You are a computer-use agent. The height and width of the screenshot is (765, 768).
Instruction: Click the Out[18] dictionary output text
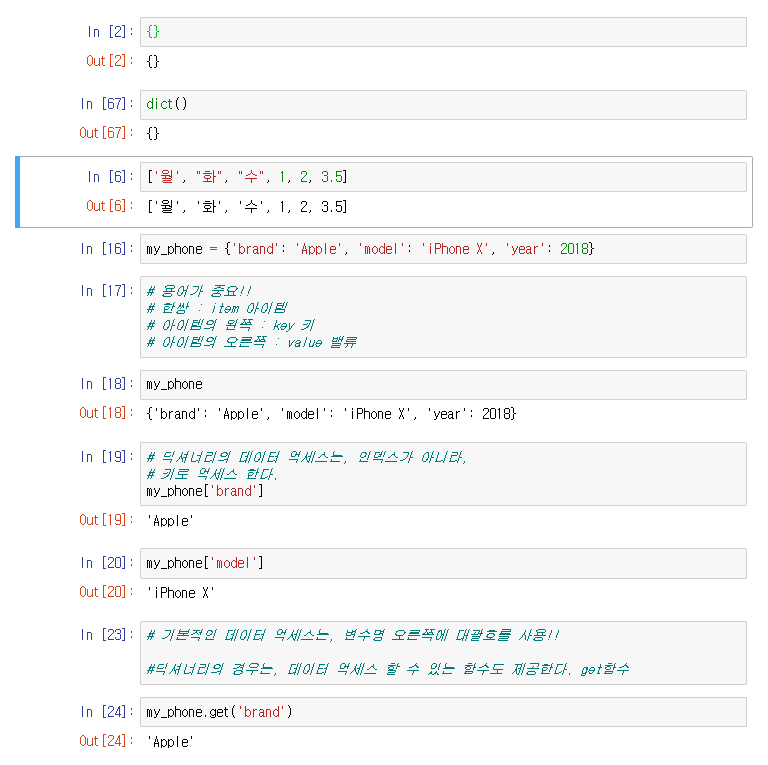pyautogui.click(x=331, y=414)
